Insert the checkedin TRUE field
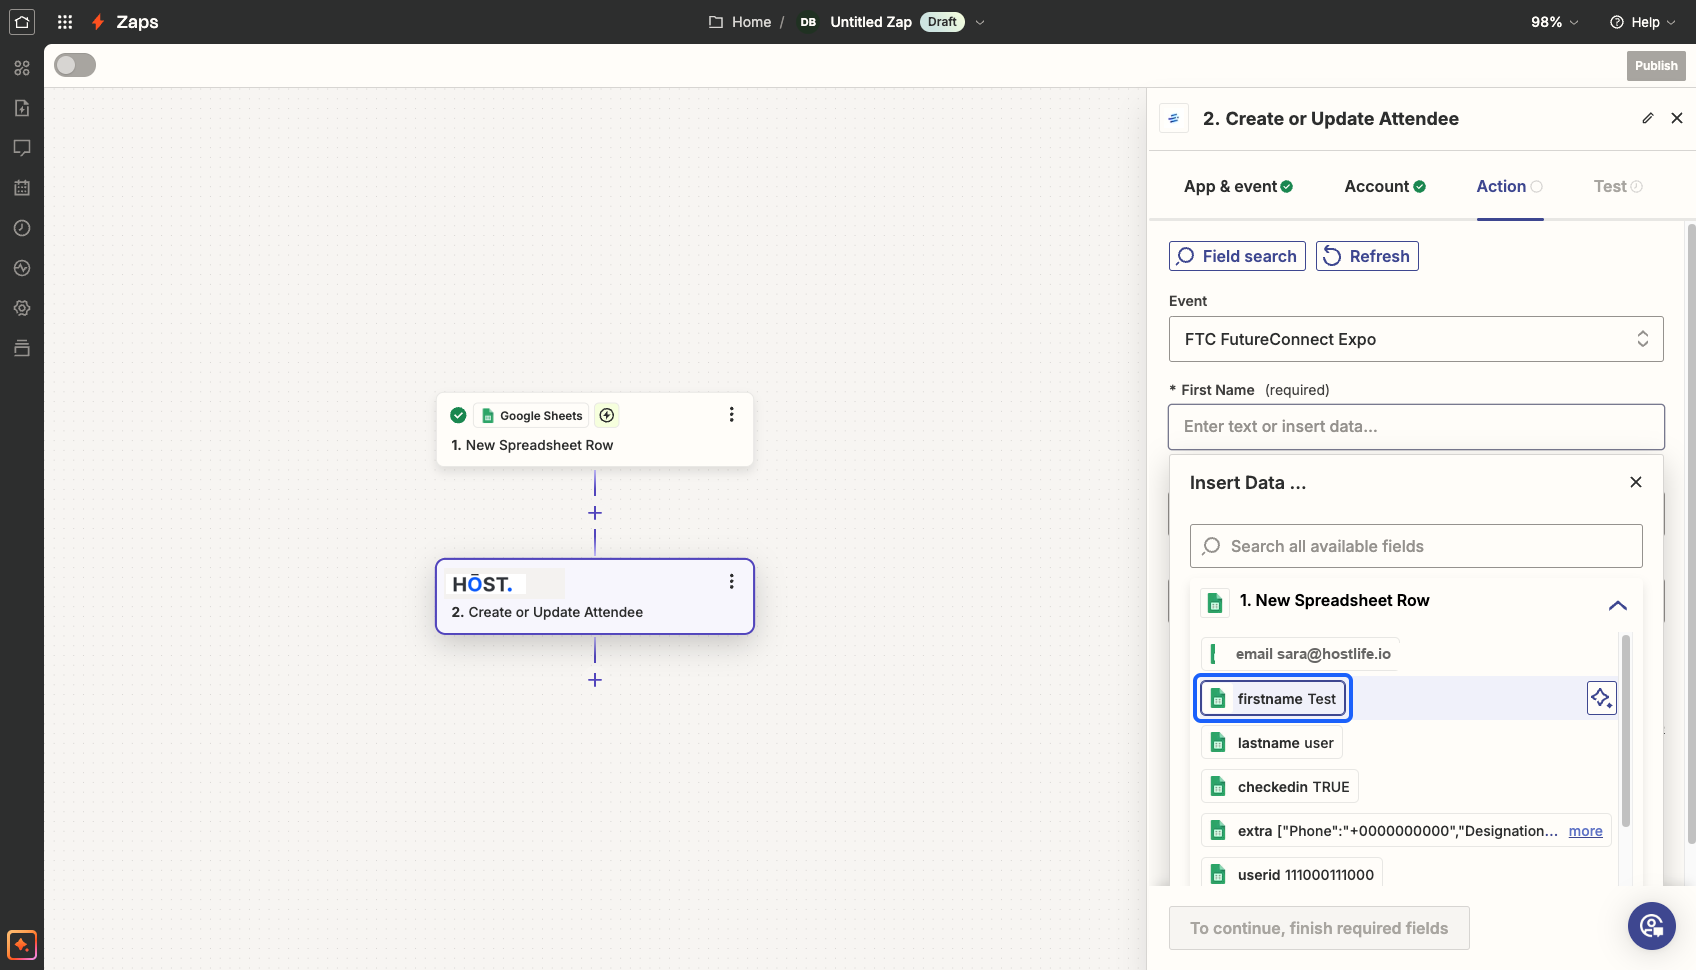This screenshot has height=970, width=1696. (x=1280, y=786)
